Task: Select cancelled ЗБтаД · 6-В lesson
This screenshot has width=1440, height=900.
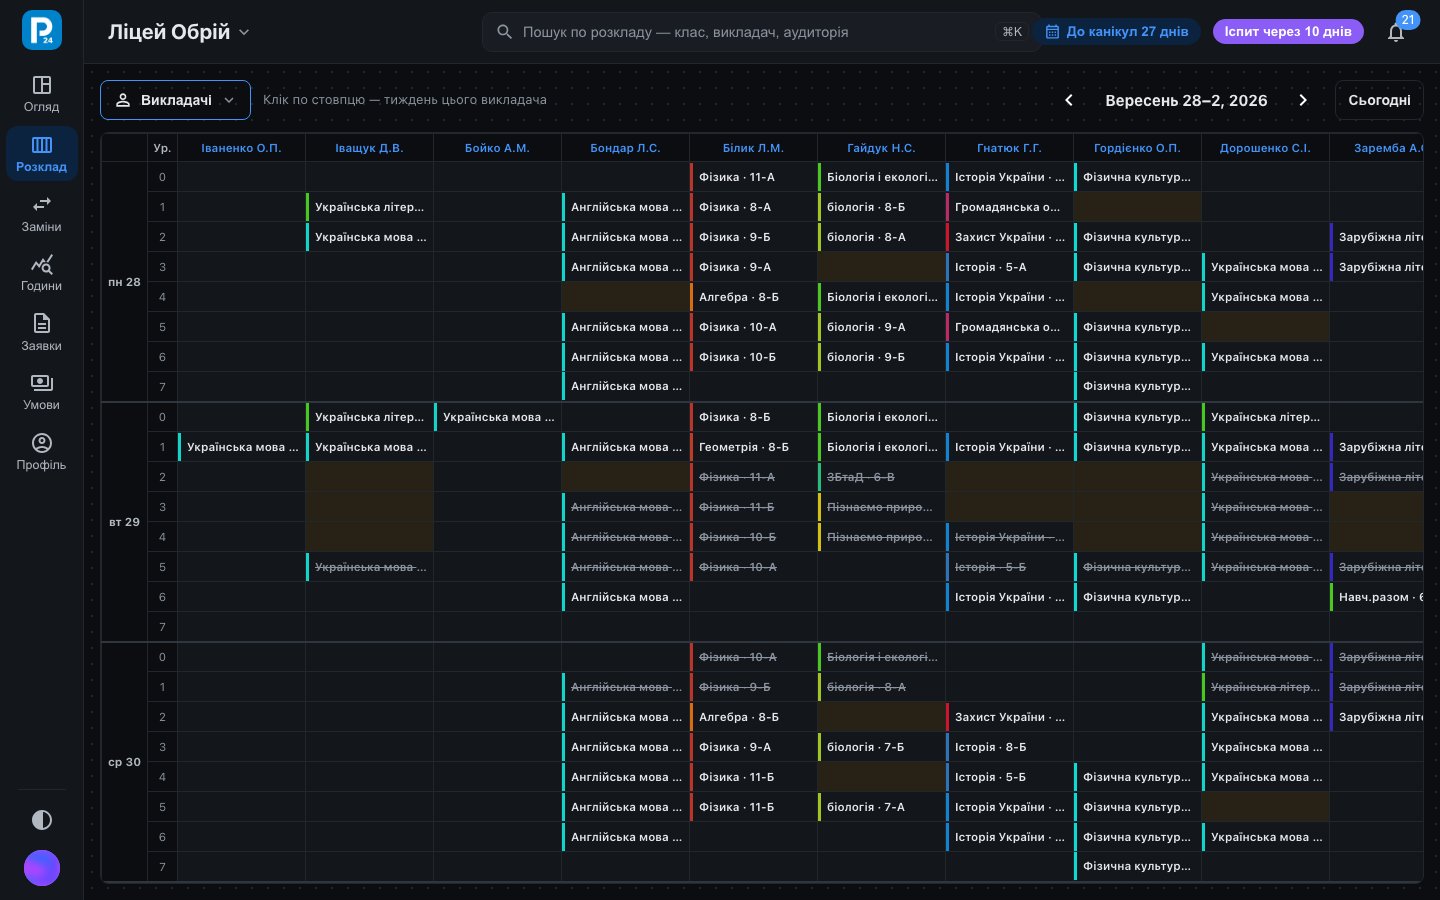Action: pyautogui.click(x=881, y=477)
